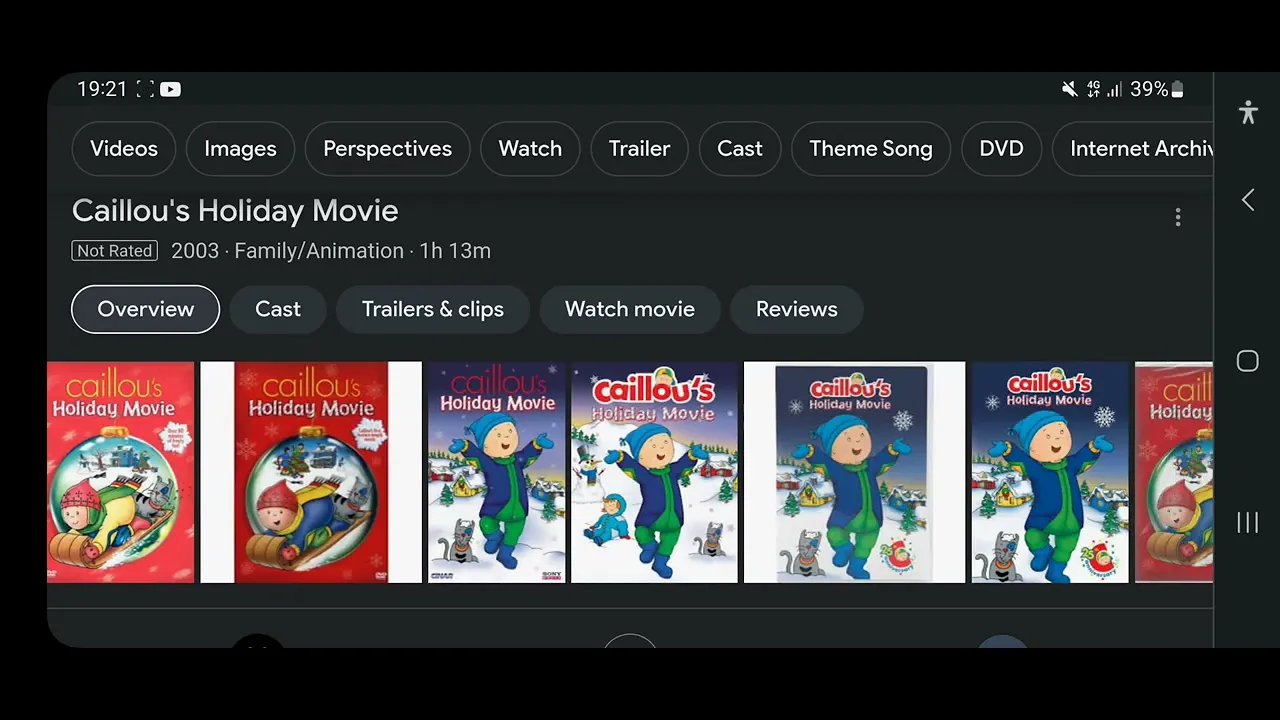This screenshot has width=1280, height=720.
Task: Tap the 19:21 clock
Action: (x=102, y=89)
